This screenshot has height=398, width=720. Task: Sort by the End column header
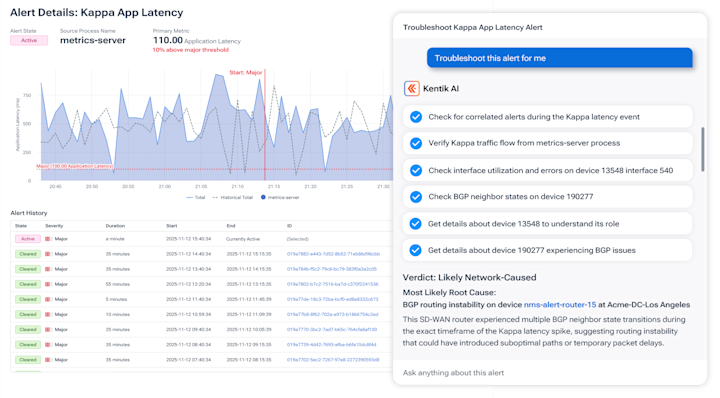(231, 226)
